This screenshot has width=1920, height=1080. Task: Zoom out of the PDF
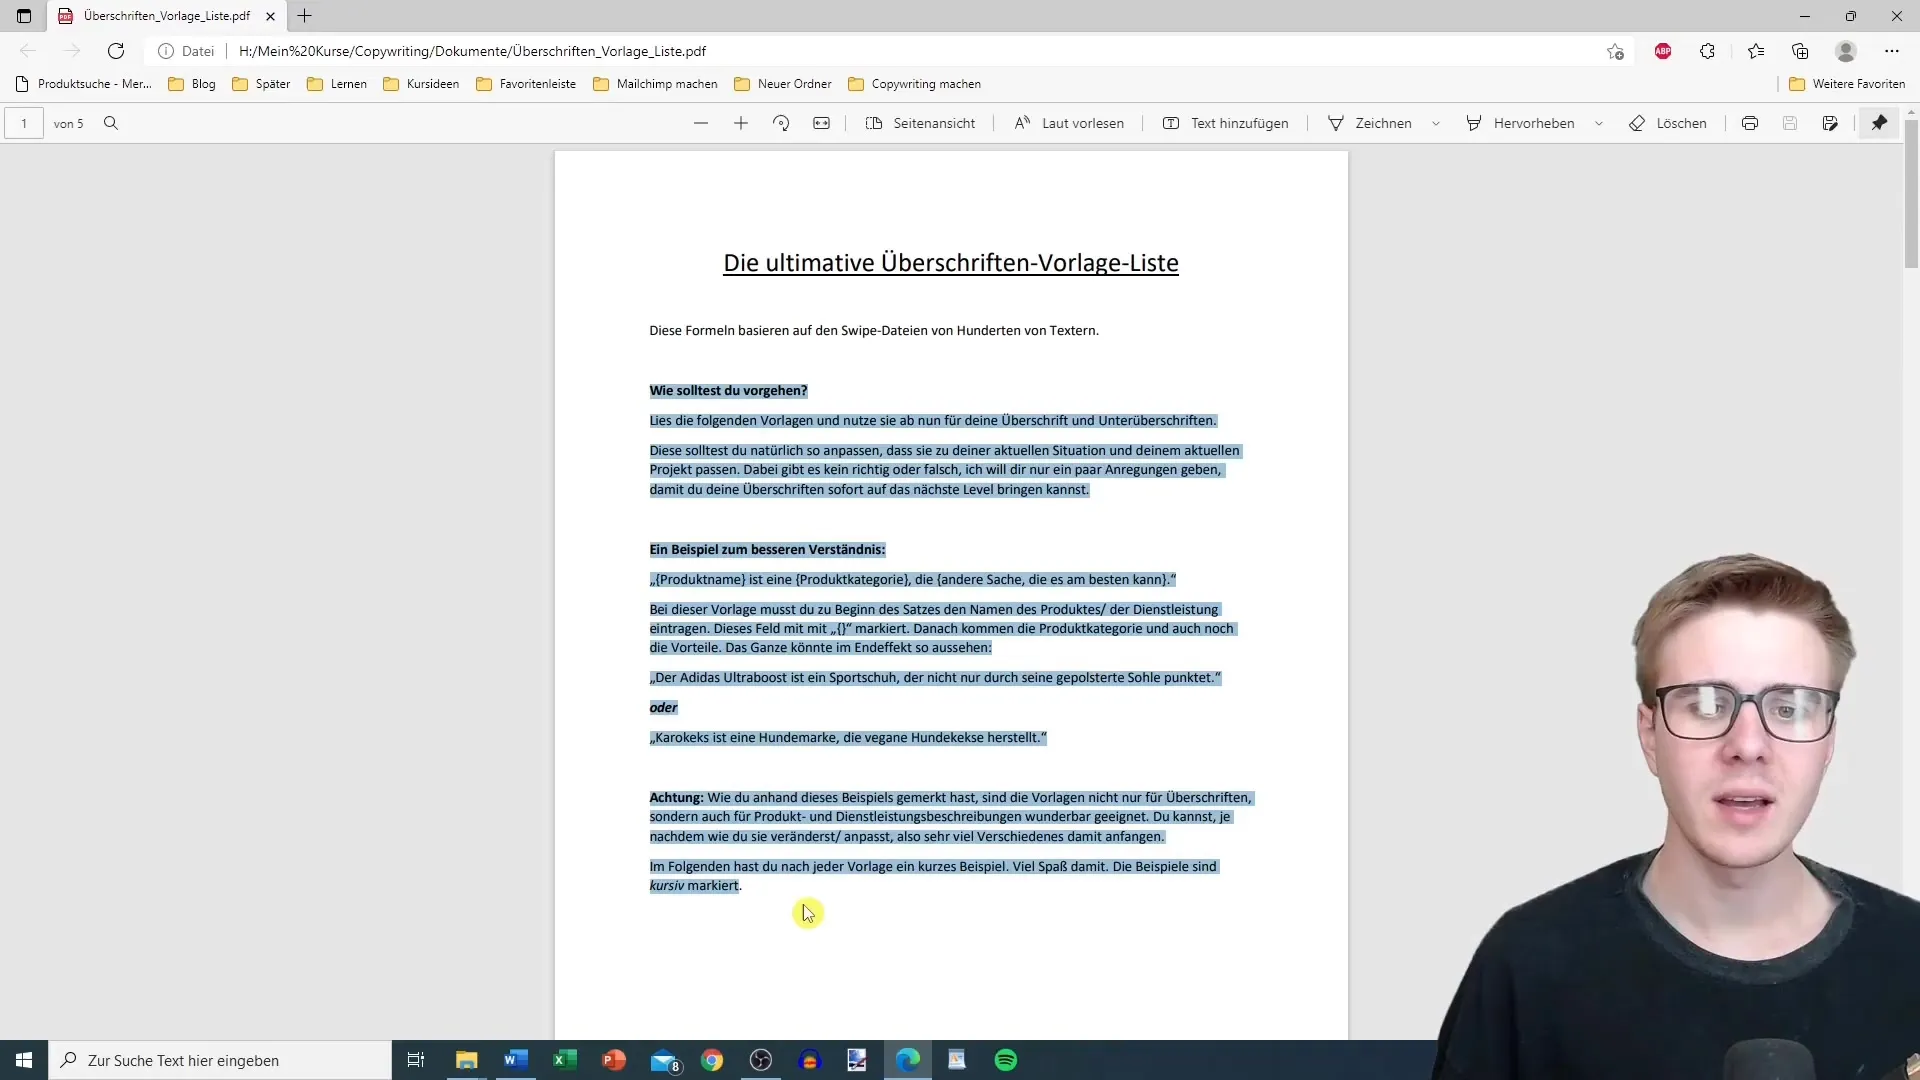pyautogui.click(x=701, y=123)
